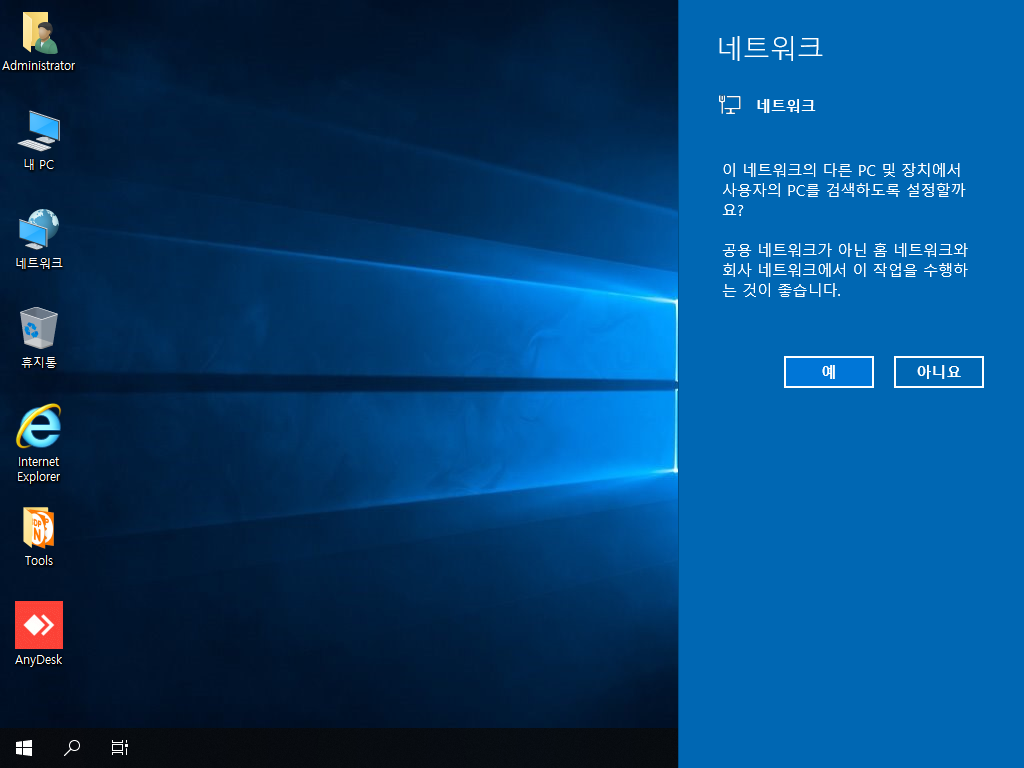Select the AnyDesk label text
The width and height of the screenshot is (1024, 768).
39,660
